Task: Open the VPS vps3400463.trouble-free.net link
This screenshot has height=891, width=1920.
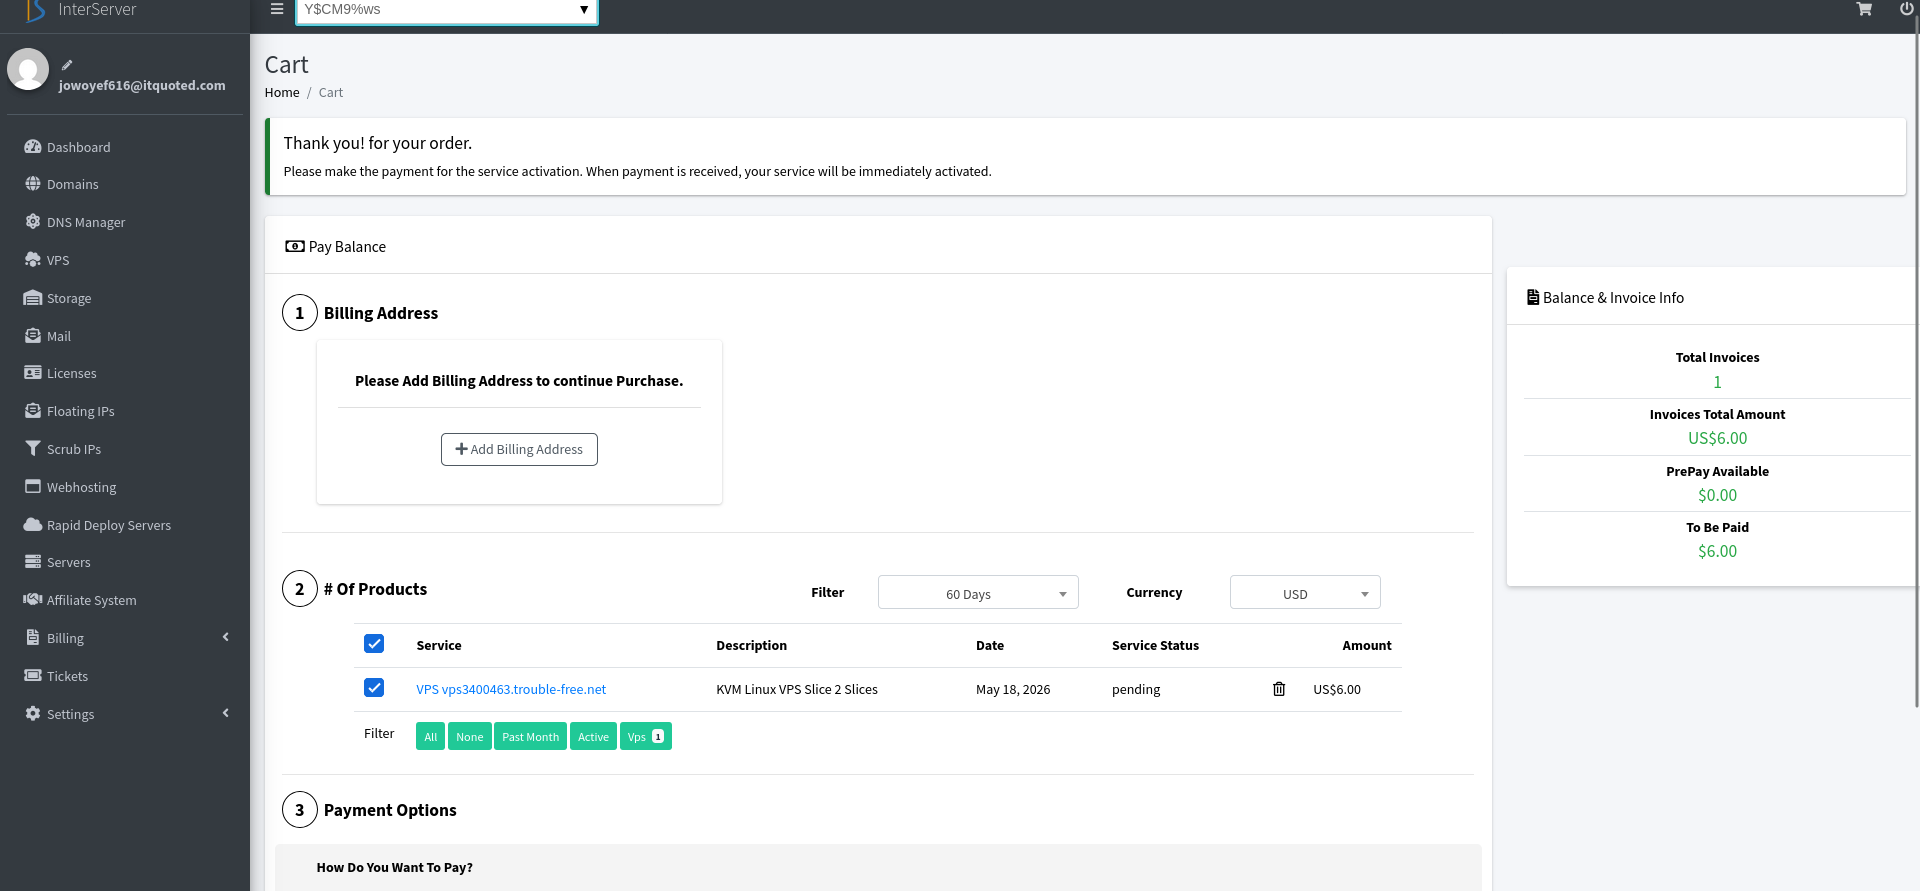Action: [x=511, y=689]
